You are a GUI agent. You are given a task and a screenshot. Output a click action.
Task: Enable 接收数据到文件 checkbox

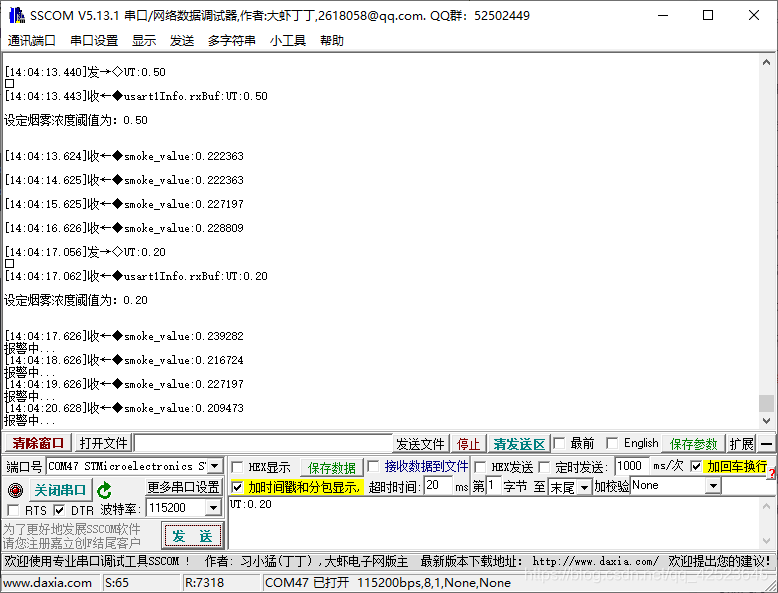click(373, 466)
